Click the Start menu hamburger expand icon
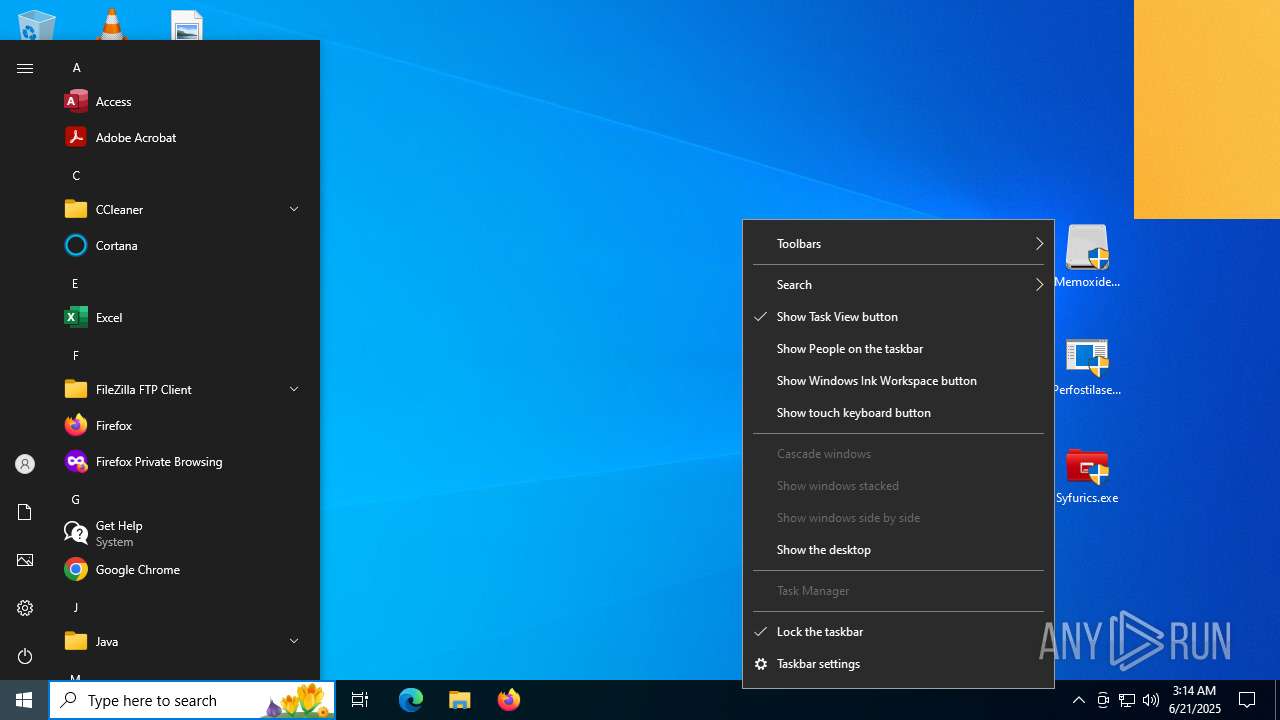Screen dimensions: 1280x720 25,68
